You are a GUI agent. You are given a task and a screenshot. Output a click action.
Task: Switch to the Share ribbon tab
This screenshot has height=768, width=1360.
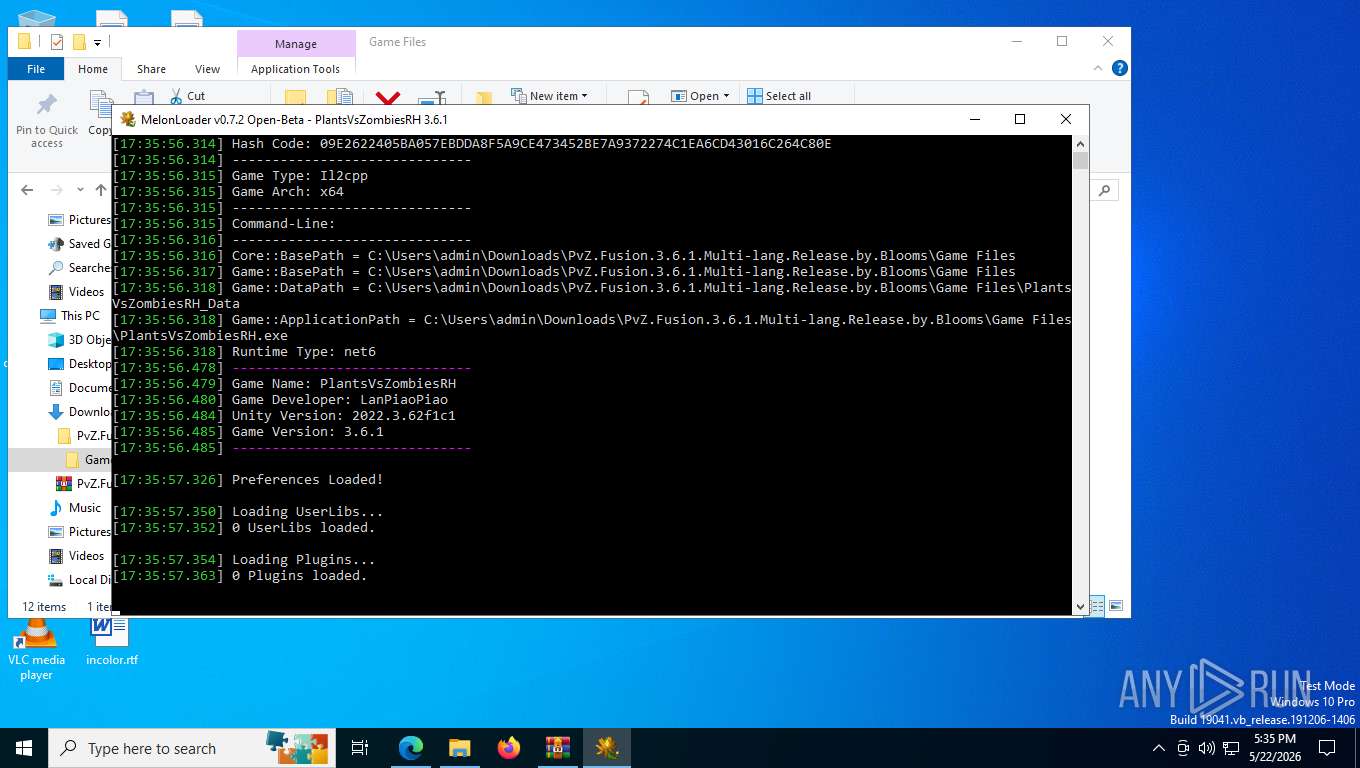(151, 69)
